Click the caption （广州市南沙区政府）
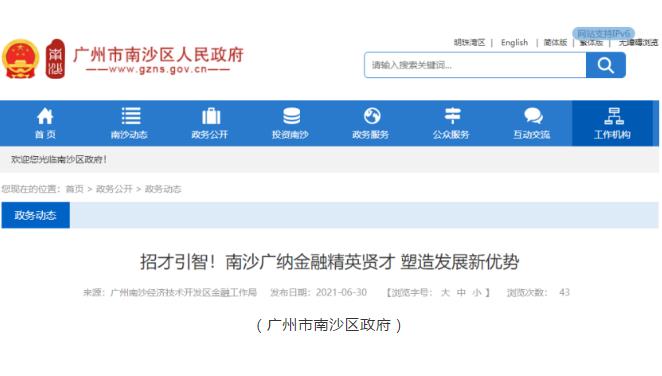 click(329, 325)
